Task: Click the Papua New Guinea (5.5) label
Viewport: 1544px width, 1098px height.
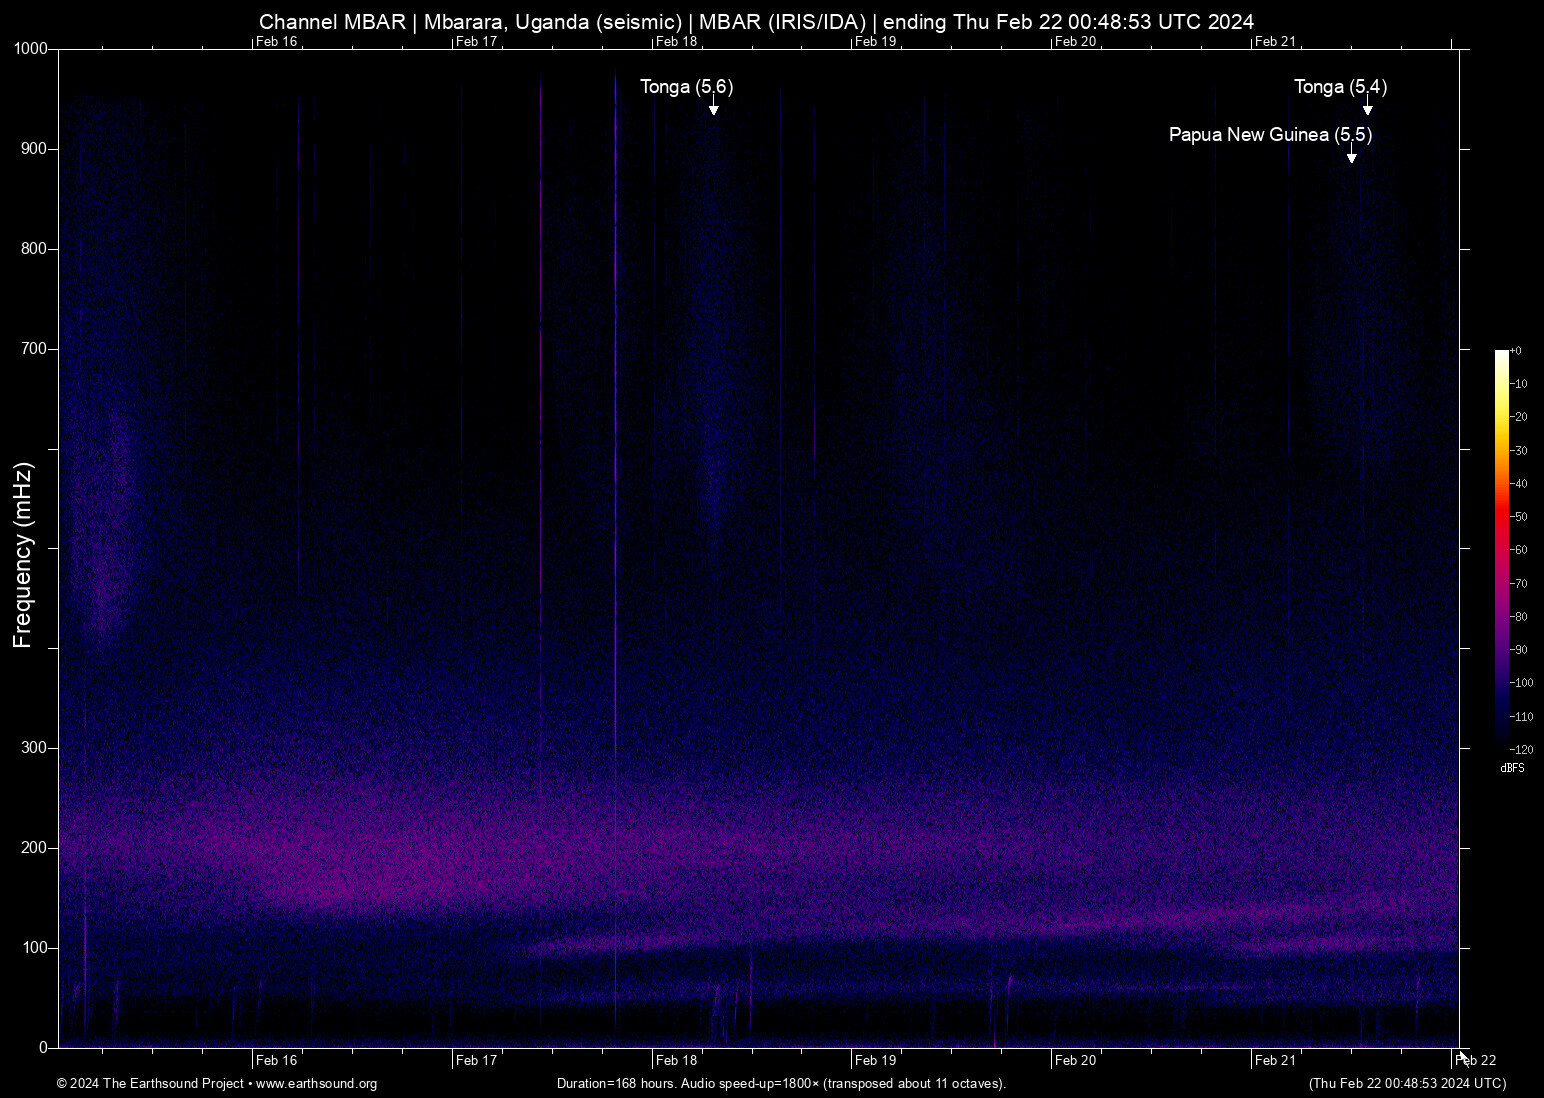Action: point(1272,134)
